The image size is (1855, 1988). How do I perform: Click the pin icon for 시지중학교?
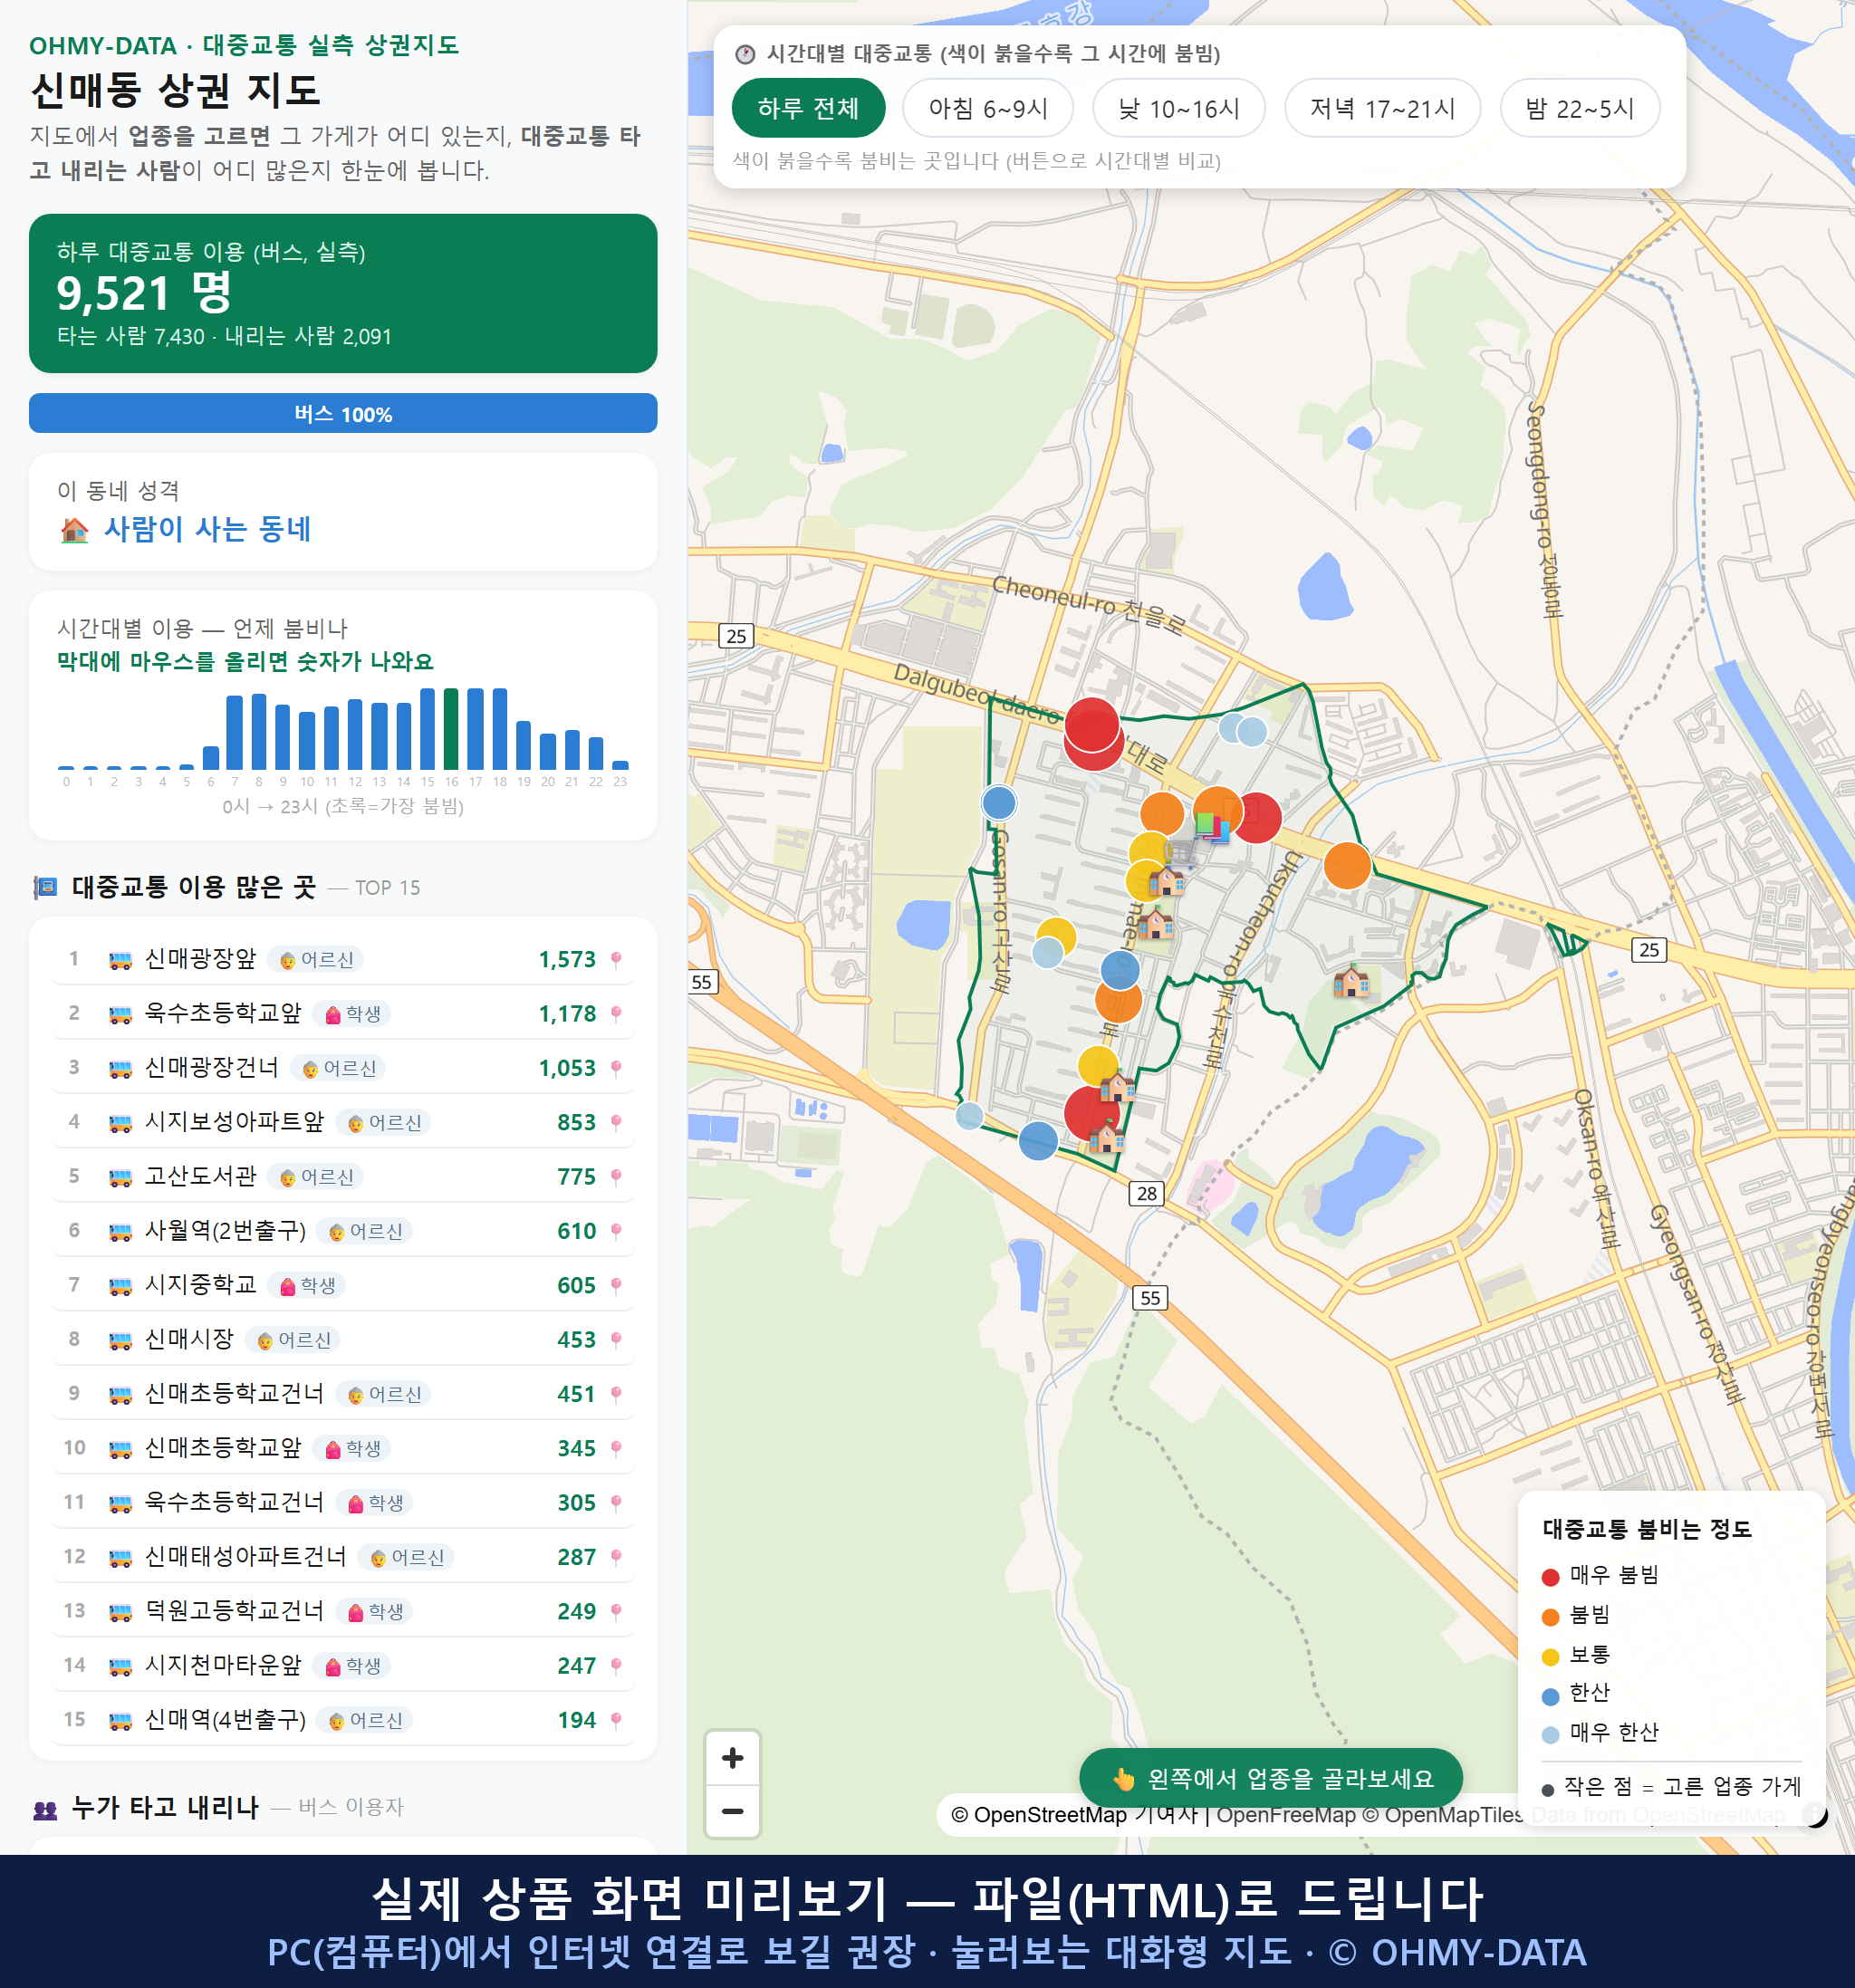click(x=616, y=1286)
